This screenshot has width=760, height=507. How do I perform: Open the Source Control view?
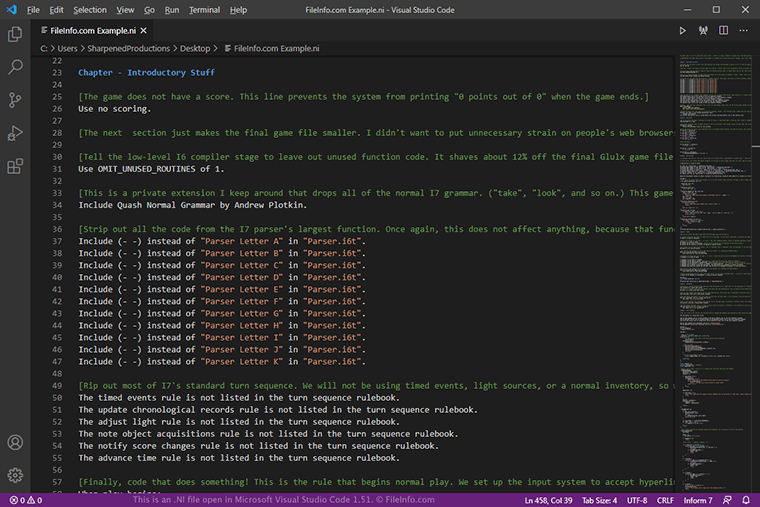(15, 100)
